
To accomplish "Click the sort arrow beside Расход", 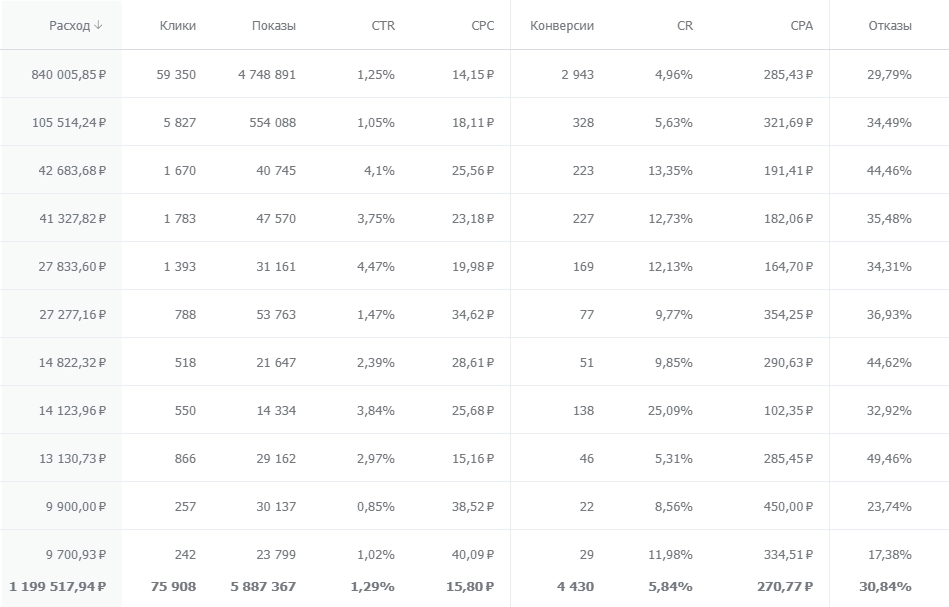I will (x=98, y=26).
